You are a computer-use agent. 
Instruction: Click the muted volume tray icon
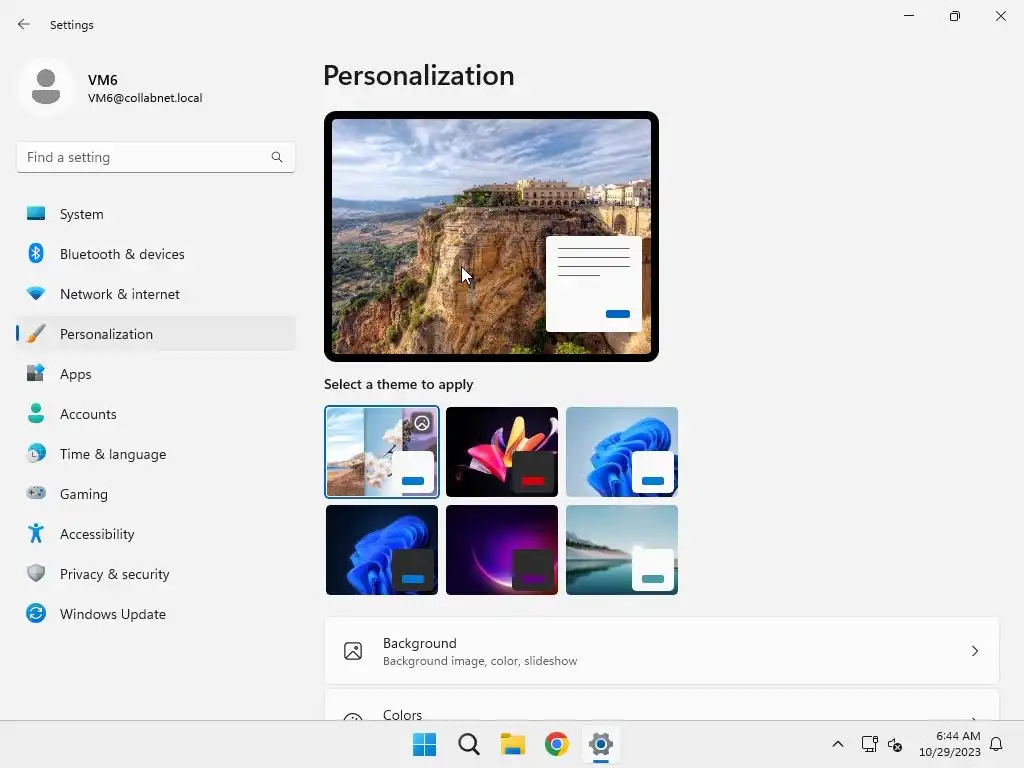coord(895,744)
